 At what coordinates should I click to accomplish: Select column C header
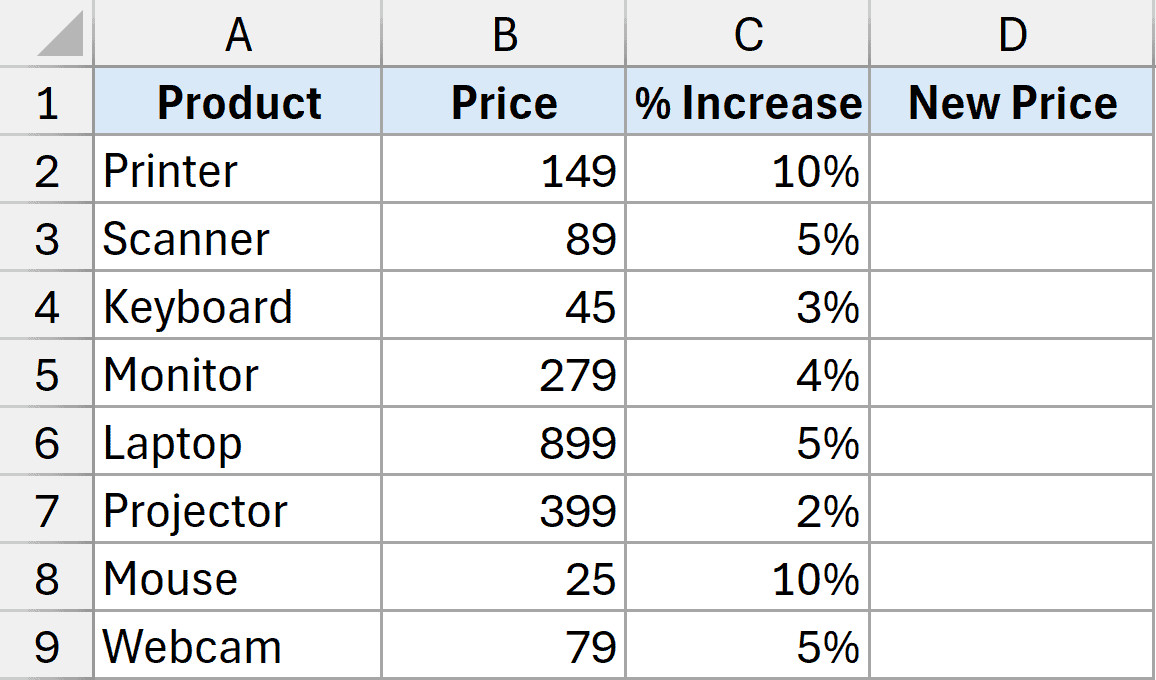(748, 35)
